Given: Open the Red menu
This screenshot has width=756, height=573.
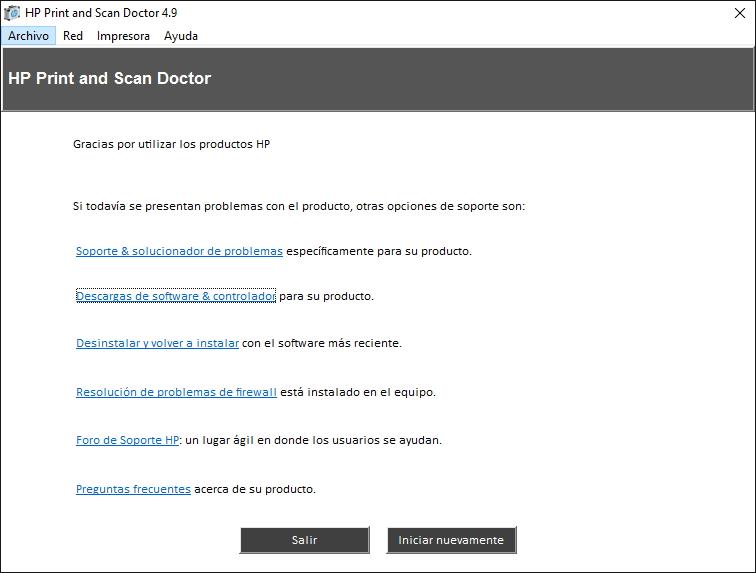Looking at the screenshot, I should point(73,36).
